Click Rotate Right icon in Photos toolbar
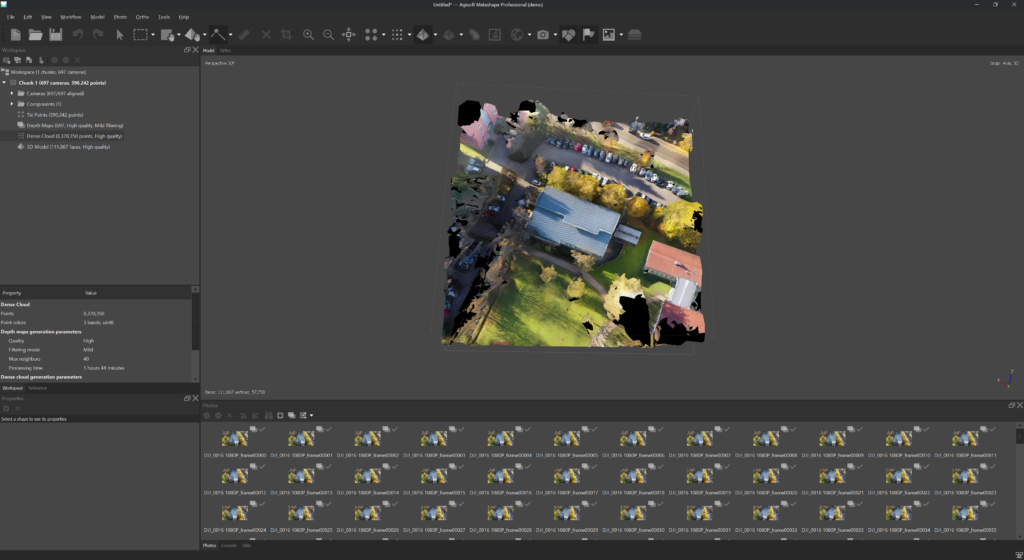 pyautogui.click(x=255, y=415)
